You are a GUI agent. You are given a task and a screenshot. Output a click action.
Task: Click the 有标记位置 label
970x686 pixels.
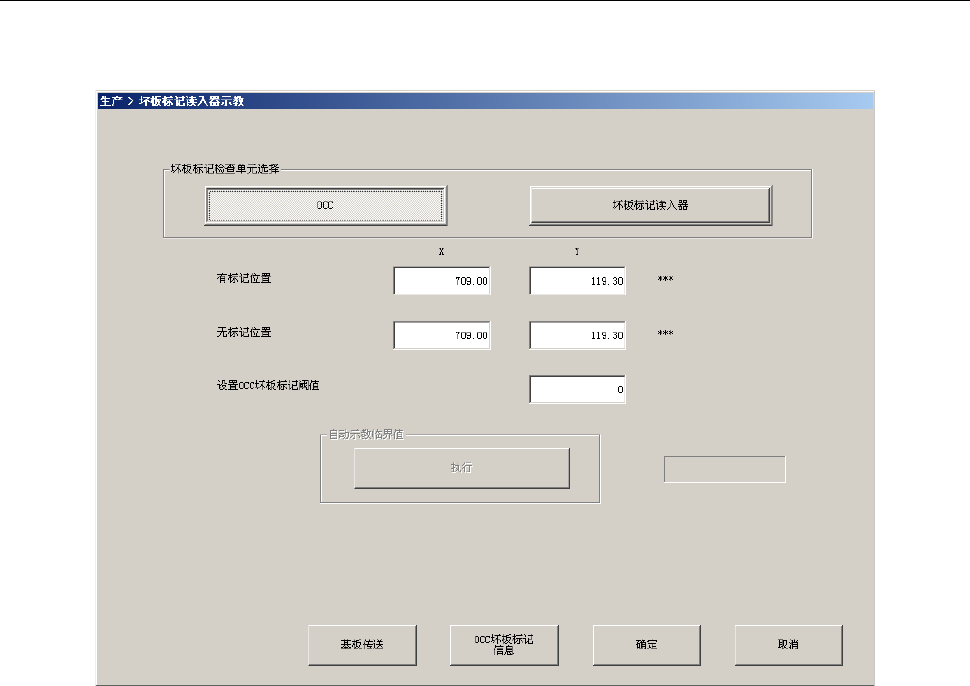244,278
